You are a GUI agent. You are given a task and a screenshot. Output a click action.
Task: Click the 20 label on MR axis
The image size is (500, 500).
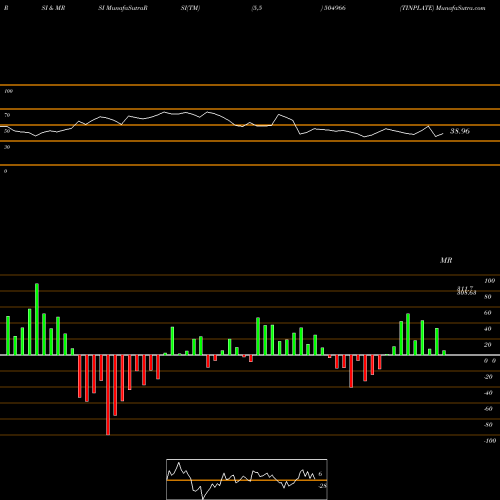tap(488, 345)
